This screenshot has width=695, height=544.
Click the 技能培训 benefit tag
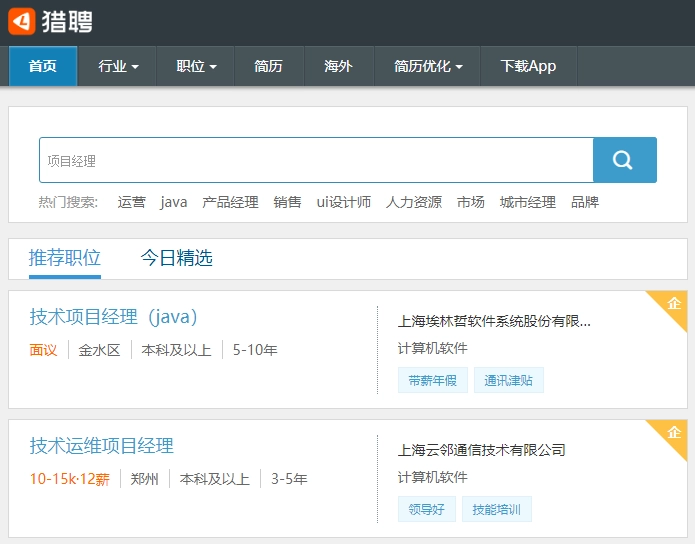coord(496,509)
